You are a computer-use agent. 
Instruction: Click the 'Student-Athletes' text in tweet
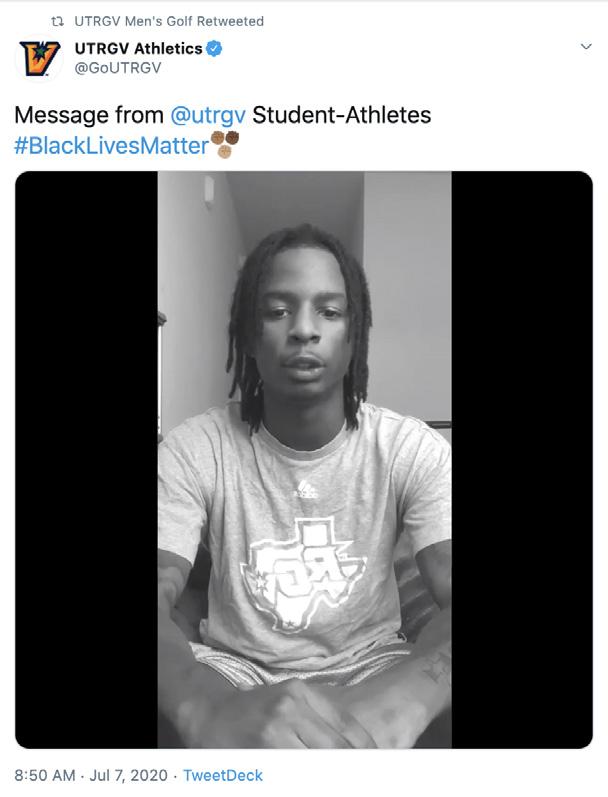pyautogui.click(x=342, y=115)
